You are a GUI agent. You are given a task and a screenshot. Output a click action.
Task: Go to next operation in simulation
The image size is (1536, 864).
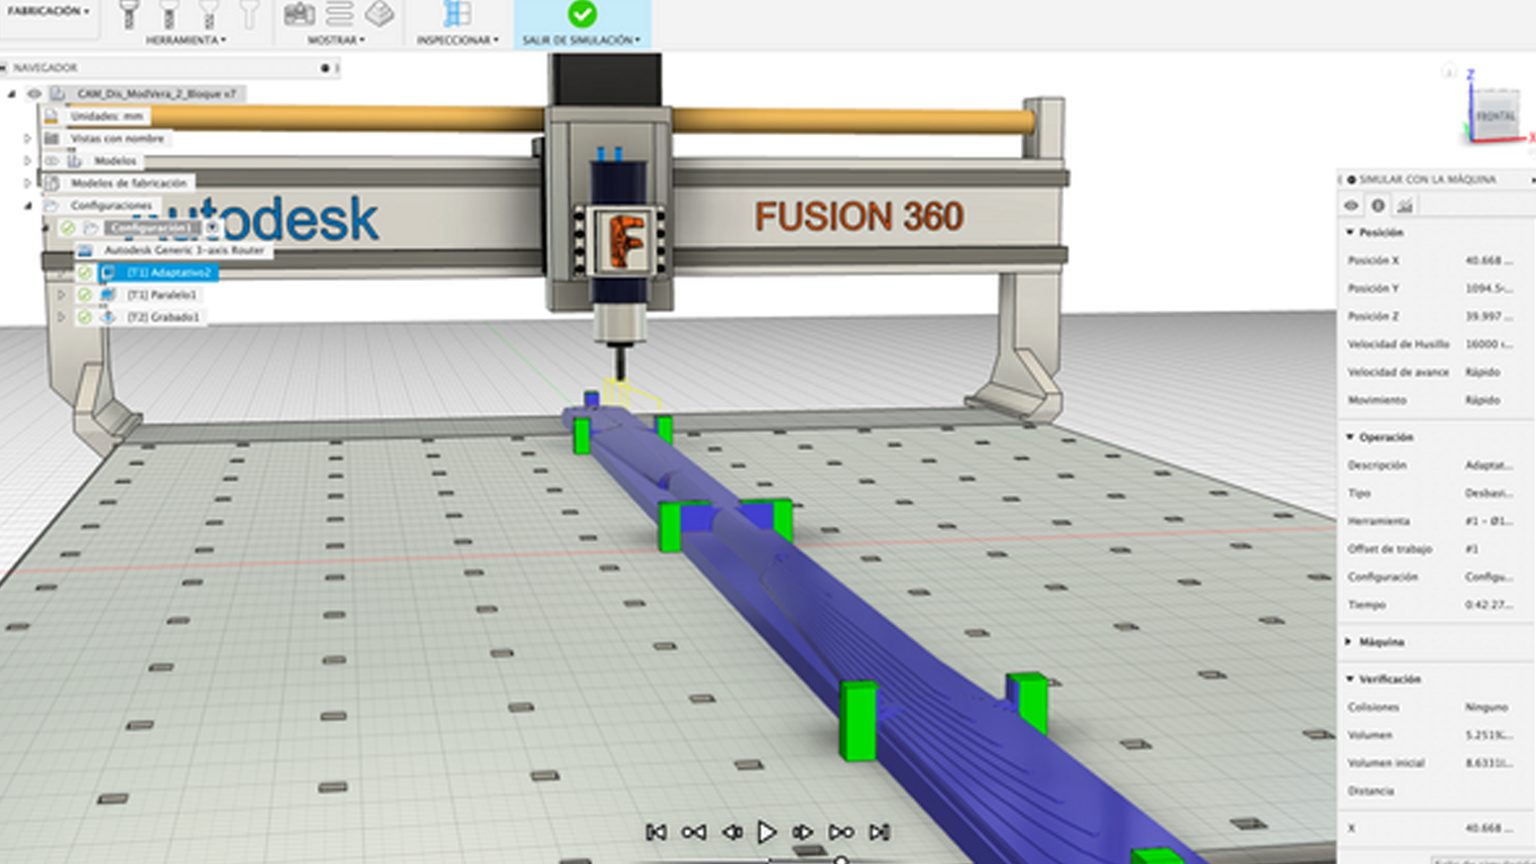(x=841, y=832)
